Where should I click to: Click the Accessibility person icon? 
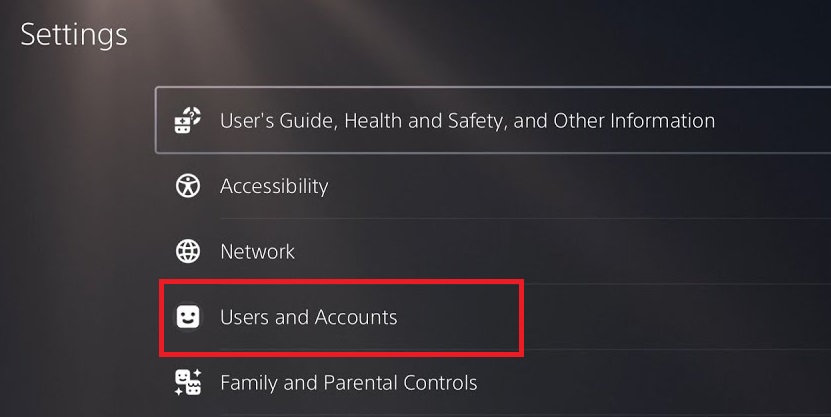tap(188, 186)
